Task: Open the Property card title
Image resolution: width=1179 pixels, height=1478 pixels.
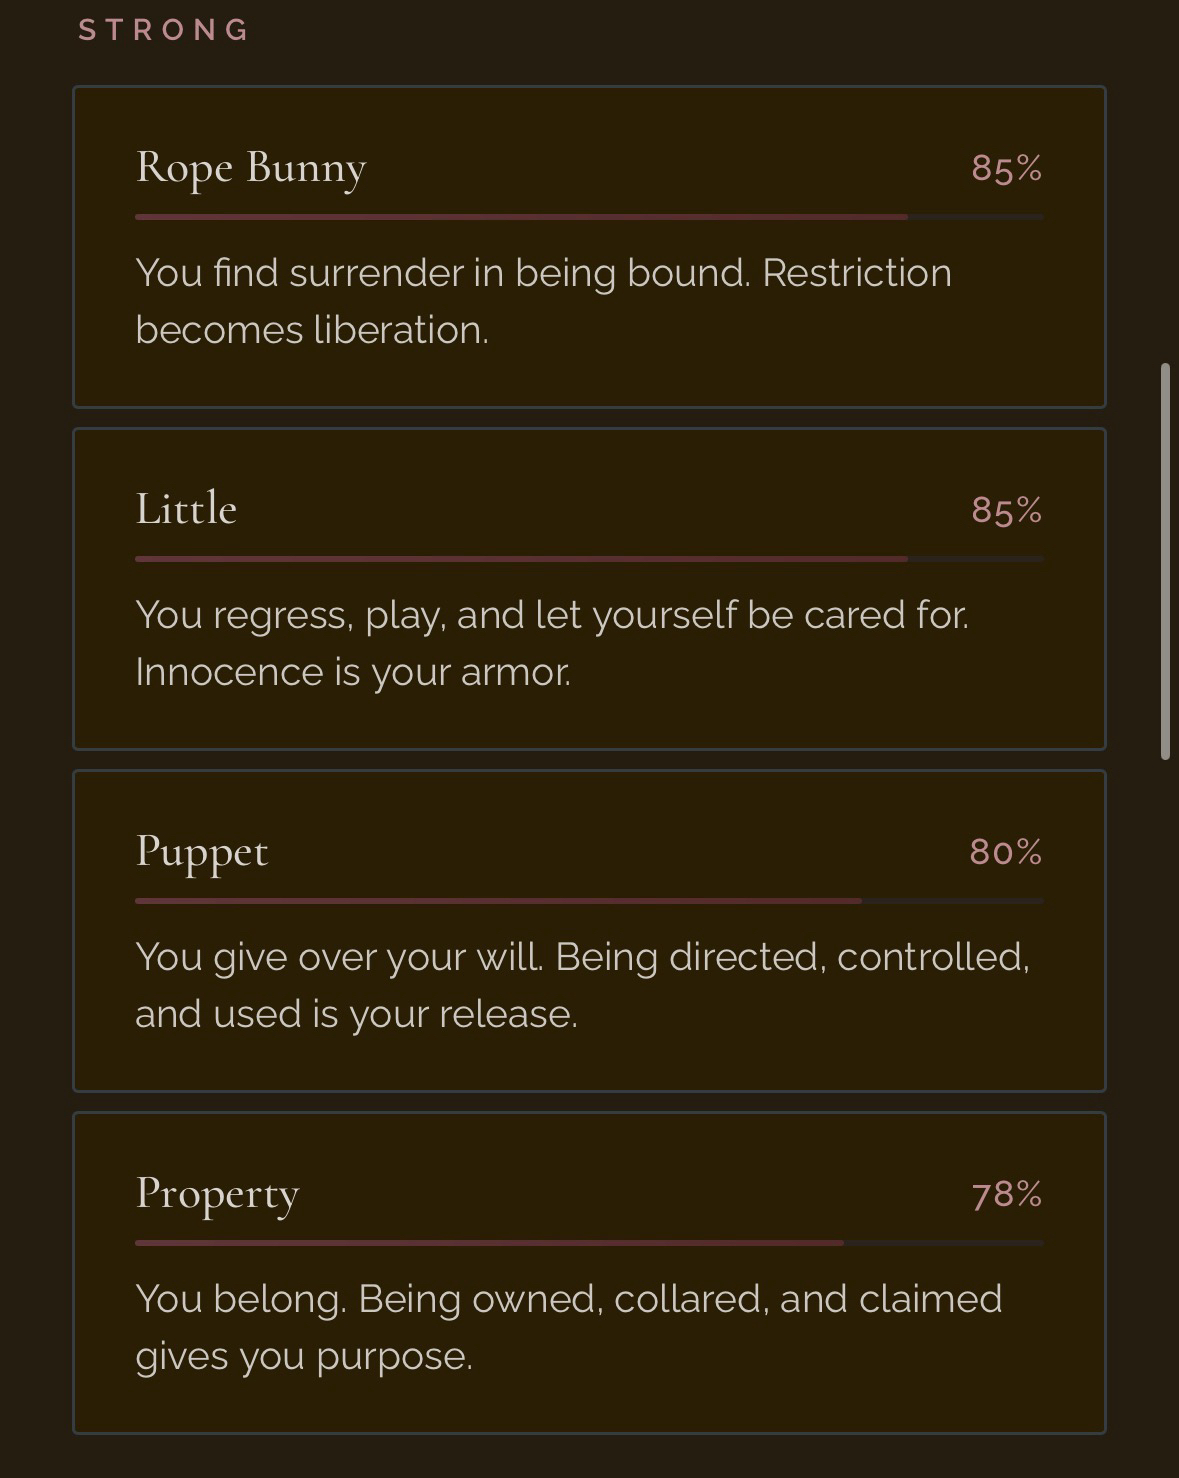Action: (x=217, y=1194)
